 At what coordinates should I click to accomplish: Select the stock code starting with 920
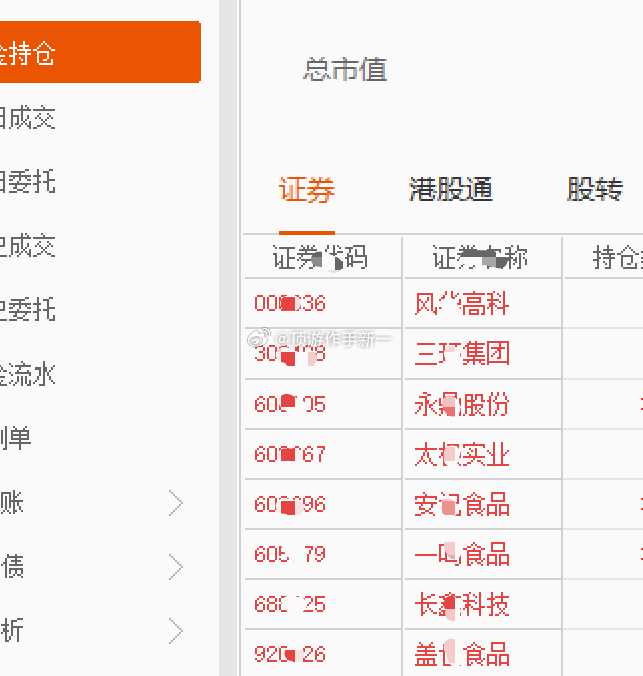click(x=290, y=654)
